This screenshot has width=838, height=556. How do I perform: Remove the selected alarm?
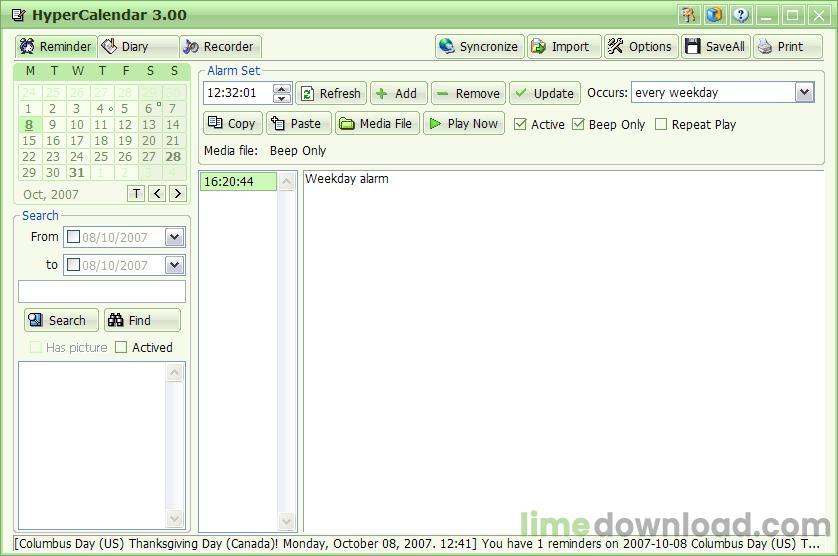468,94
